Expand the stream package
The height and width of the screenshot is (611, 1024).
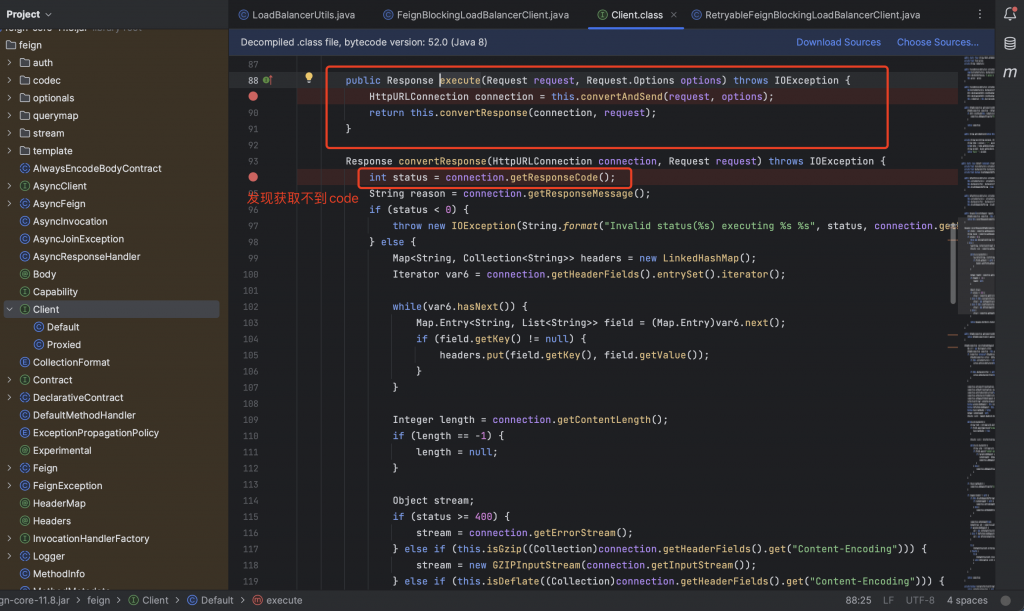[x=9, y=133]
